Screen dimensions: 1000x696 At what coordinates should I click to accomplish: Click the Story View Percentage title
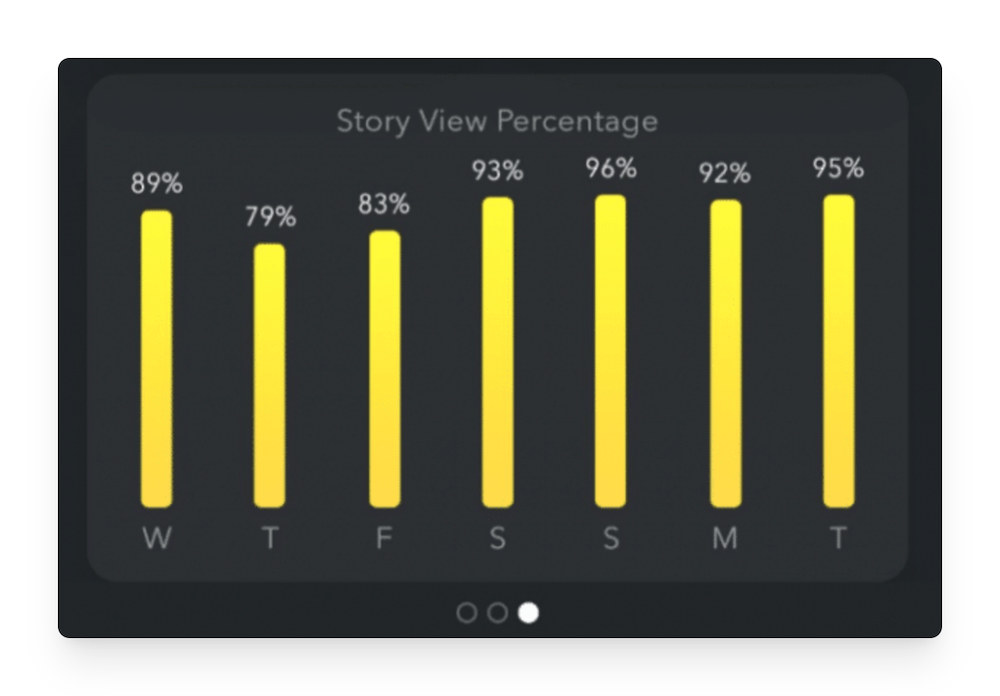pyautogui.click(x=497, y=120)
